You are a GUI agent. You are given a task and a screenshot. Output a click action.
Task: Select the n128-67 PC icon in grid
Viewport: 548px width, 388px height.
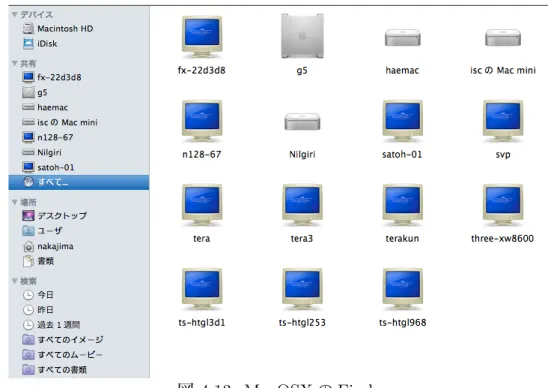[x=202, y=121]
